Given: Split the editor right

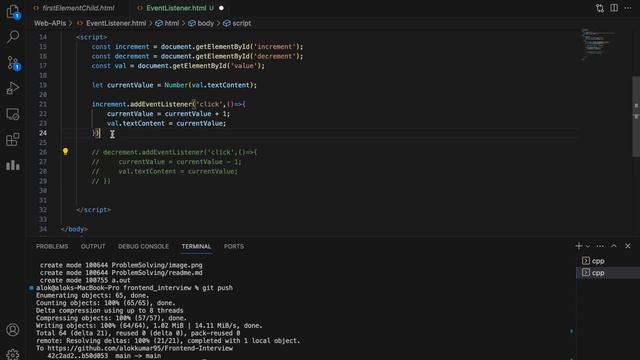Looking at the screenshot, I should point(614,8).
